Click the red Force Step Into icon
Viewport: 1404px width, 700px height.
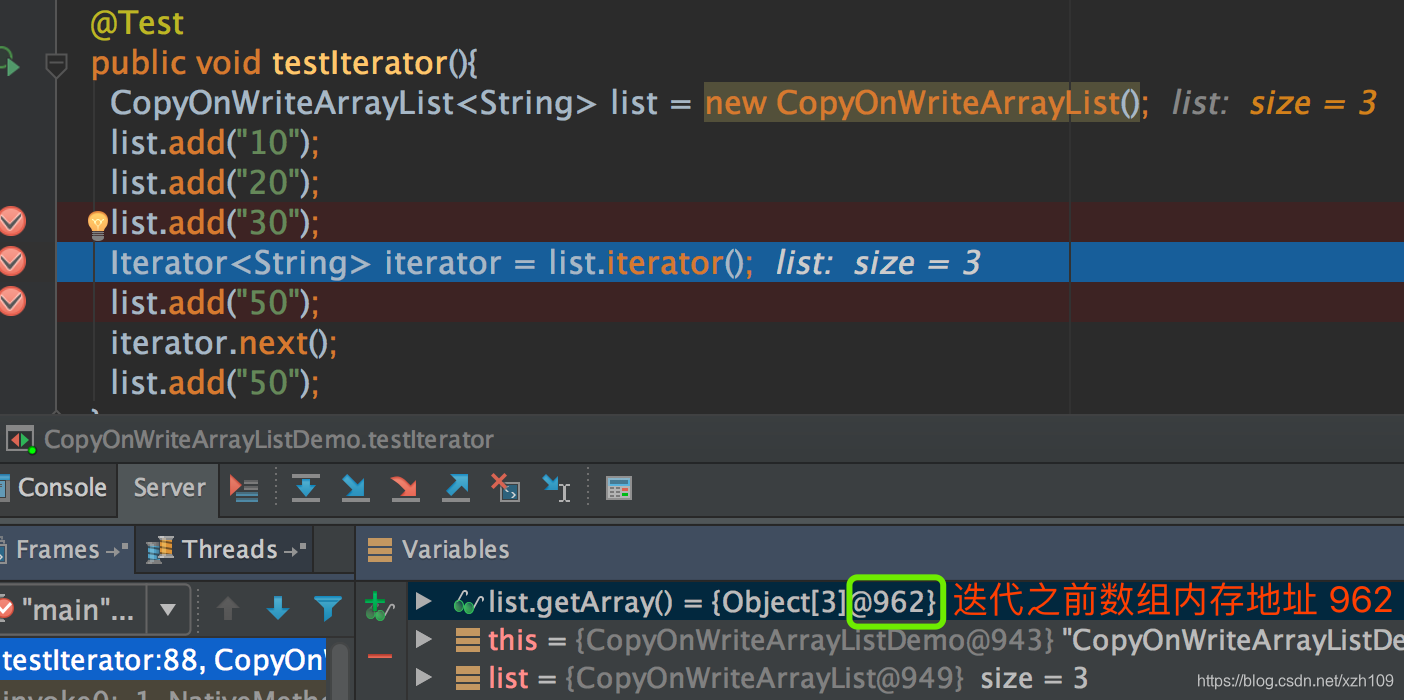(x=405, y=488)
